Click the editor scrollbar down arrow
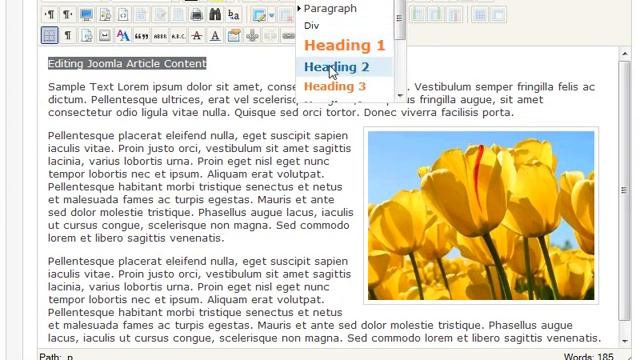Screen dimensions: 640x360 [624, 341]
